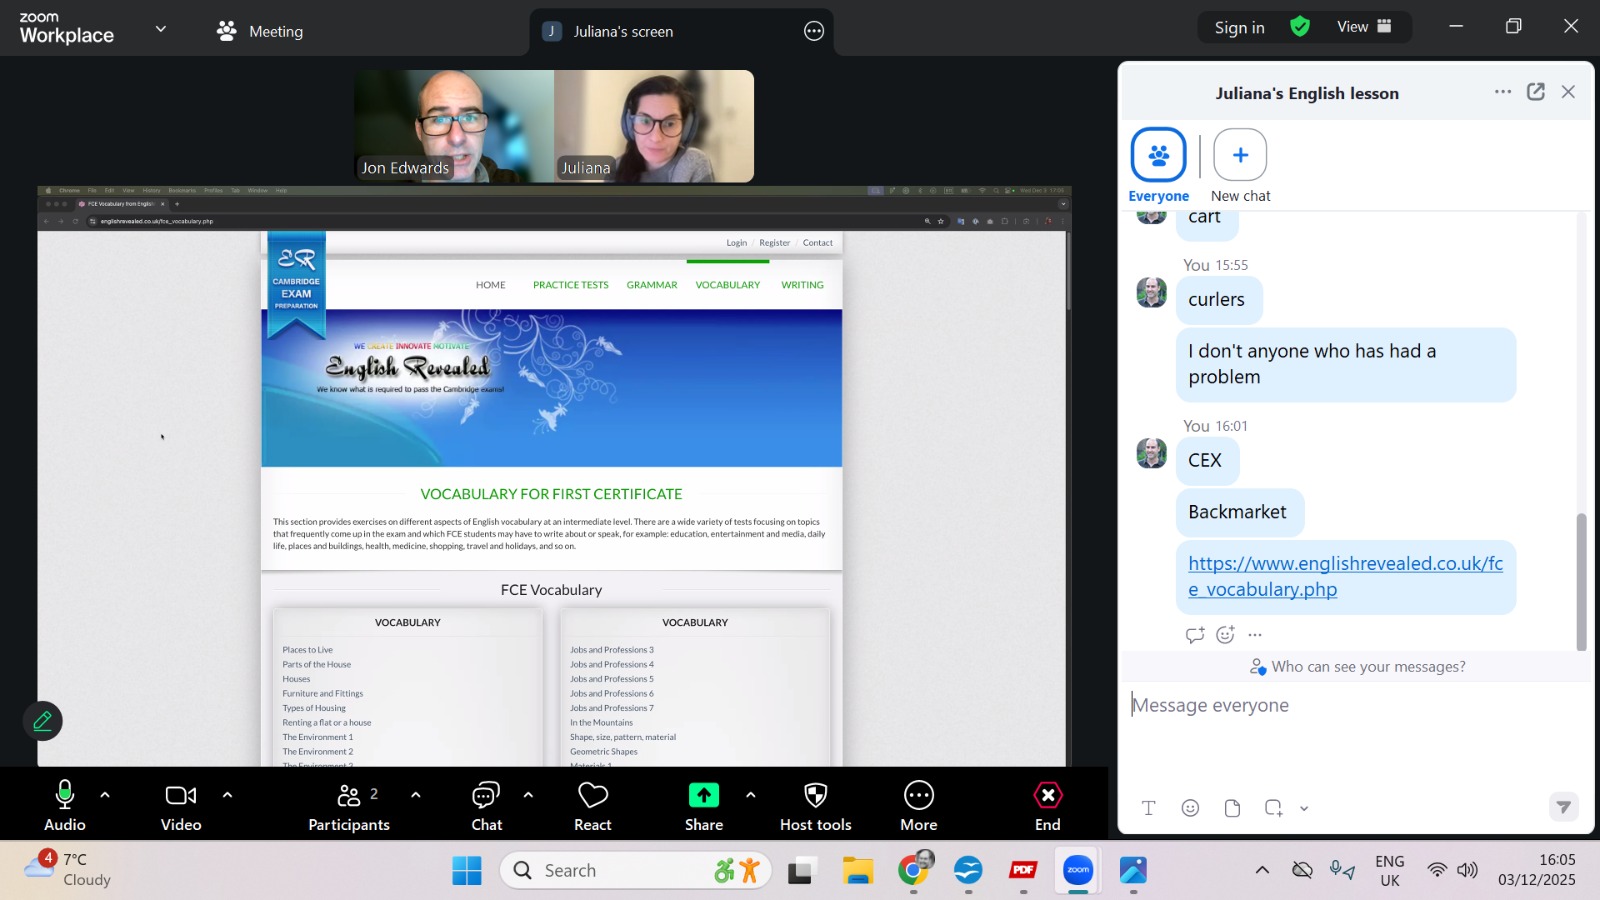Expand the audio options arrow

(105, 795)
